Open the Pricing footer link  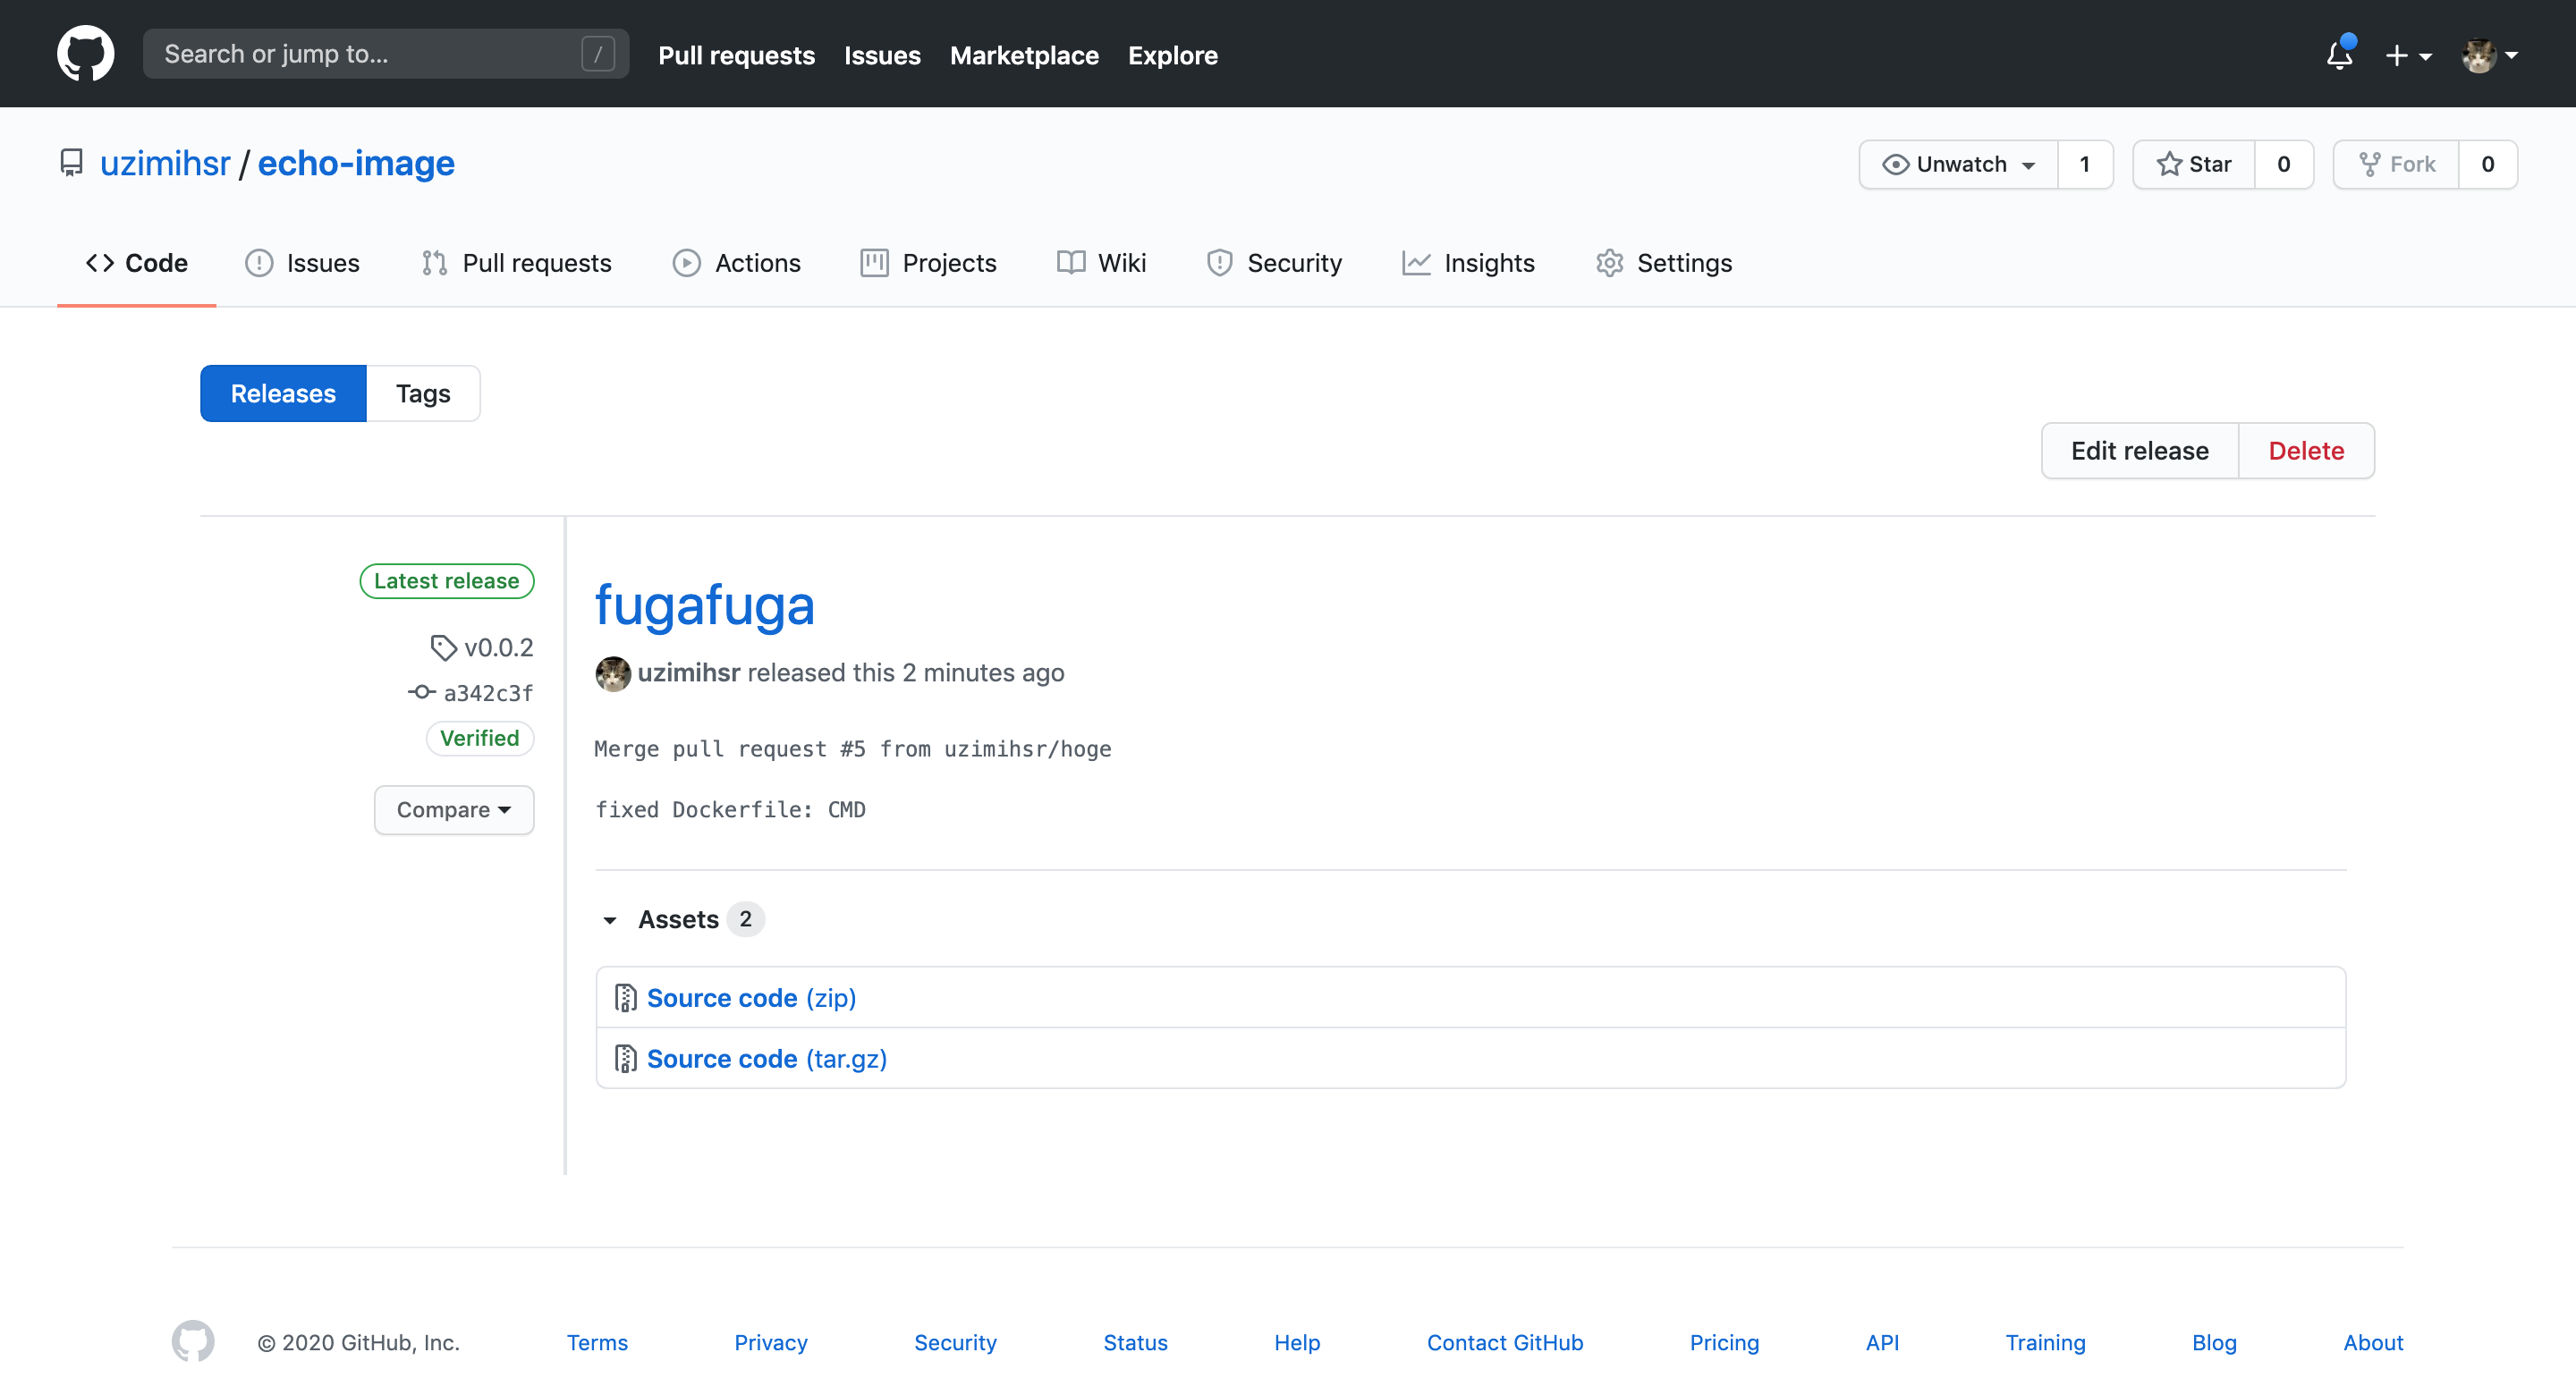(1724, 1343)
